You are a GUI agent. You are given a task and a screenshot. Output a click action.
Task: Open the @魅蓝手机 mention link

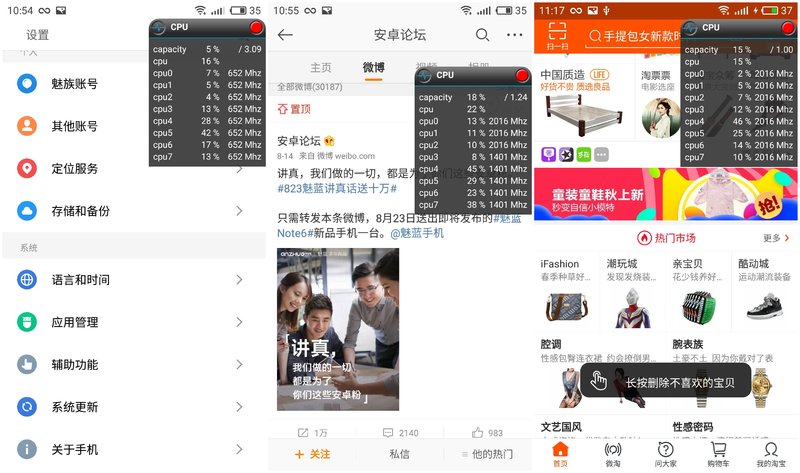[x=417, y=233]
